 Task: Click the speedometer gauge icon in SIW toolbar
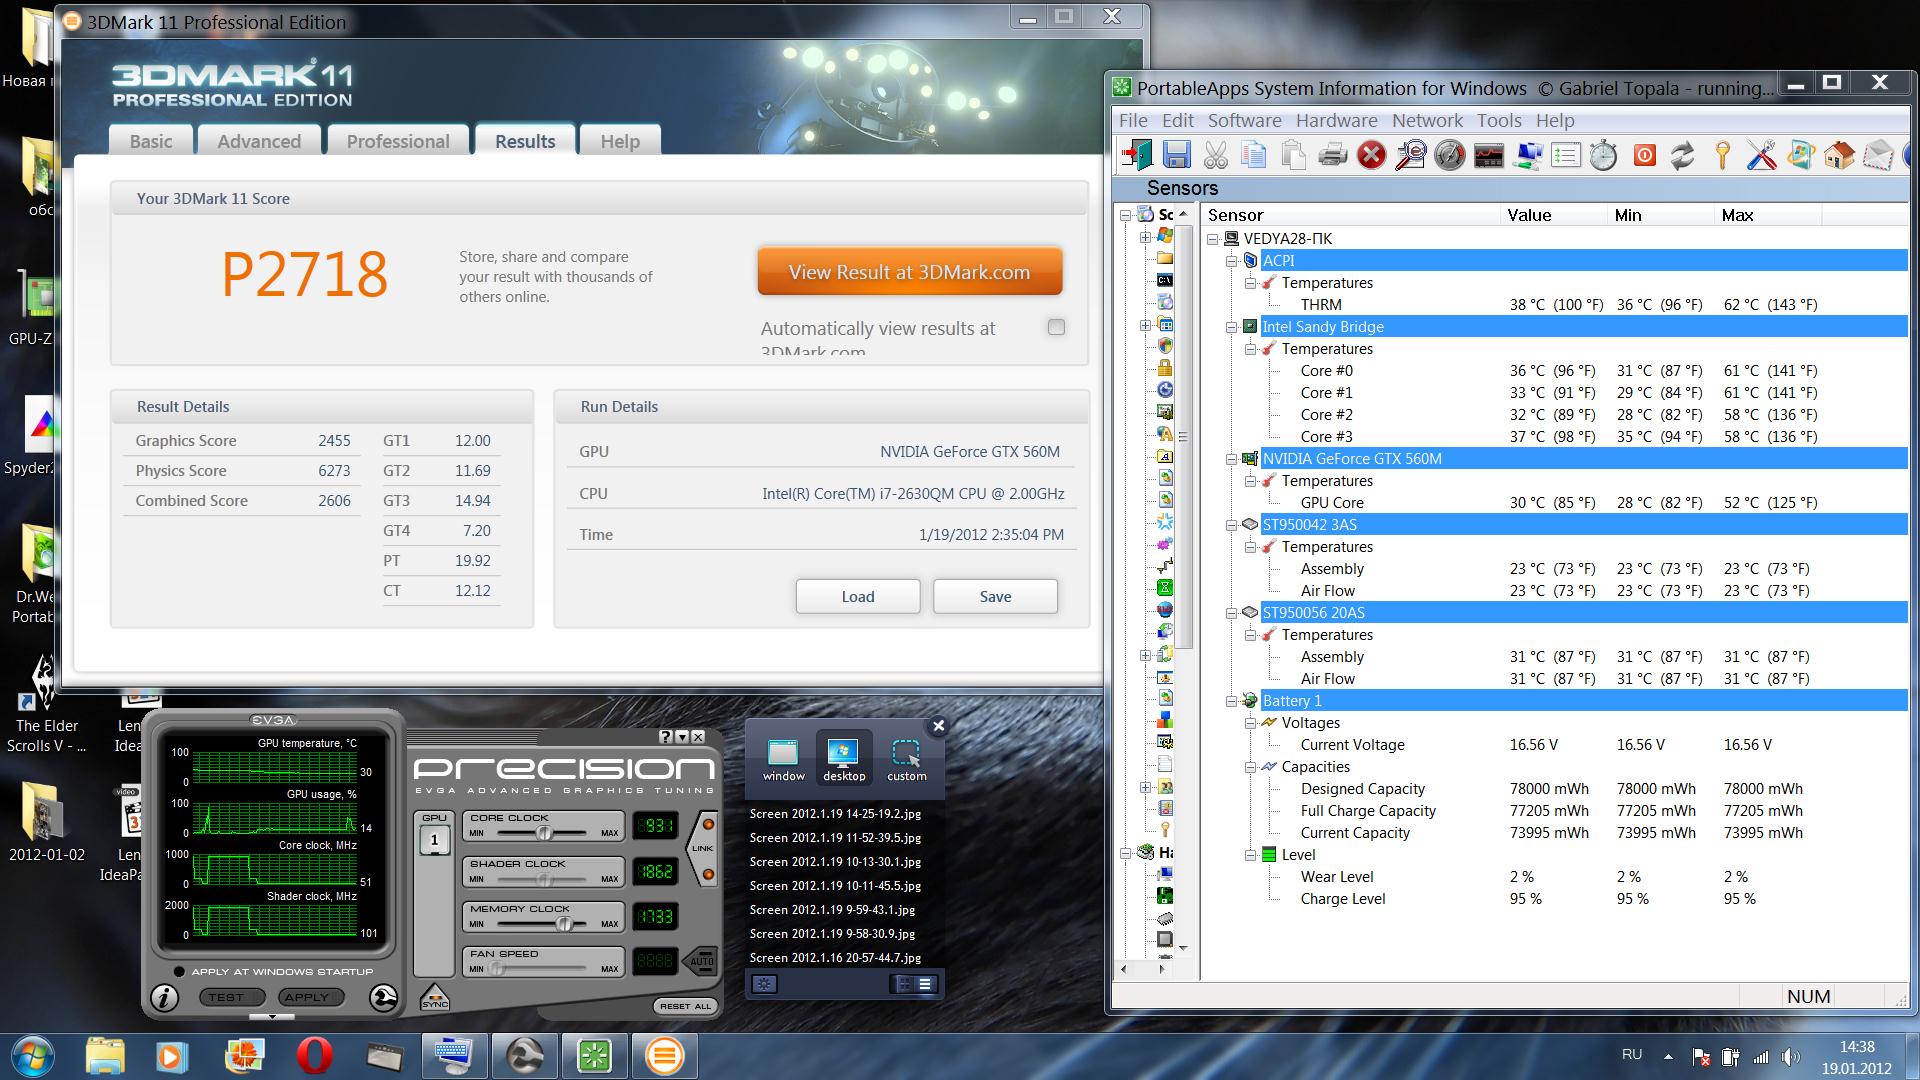pos(1449,155)
